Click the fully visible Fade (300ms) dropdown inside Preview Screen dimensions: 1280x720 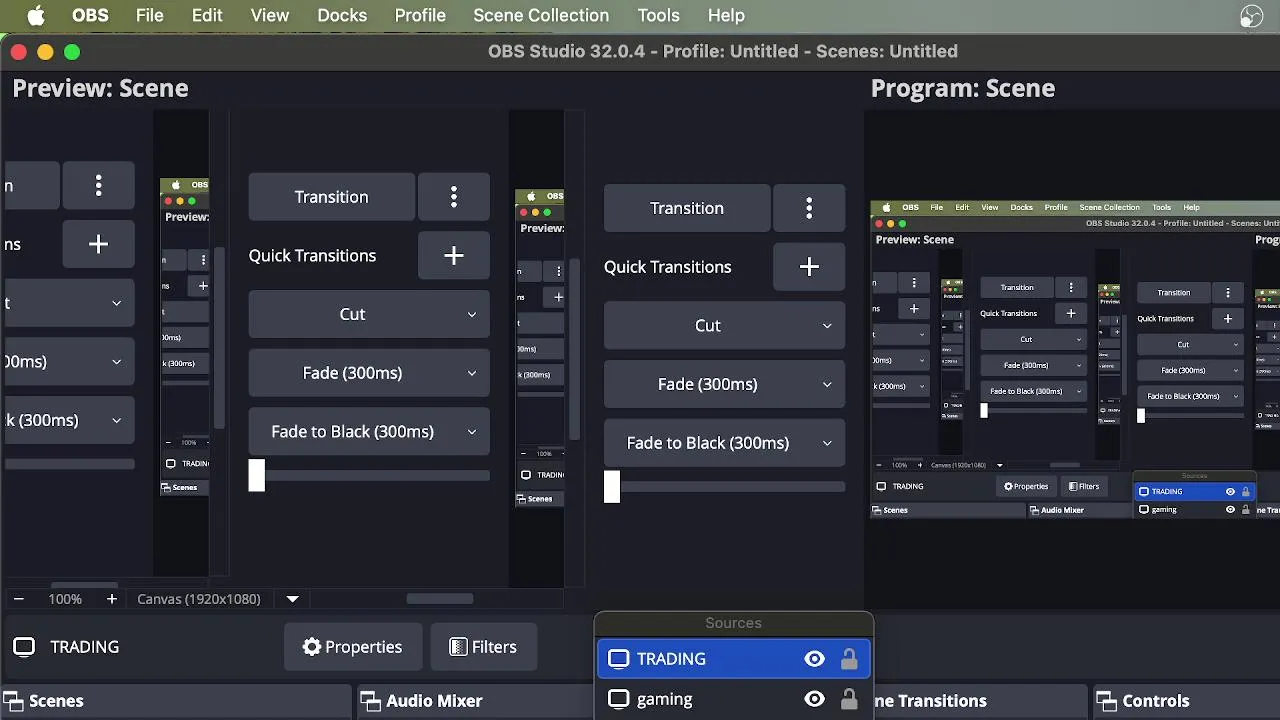(369, 373)
